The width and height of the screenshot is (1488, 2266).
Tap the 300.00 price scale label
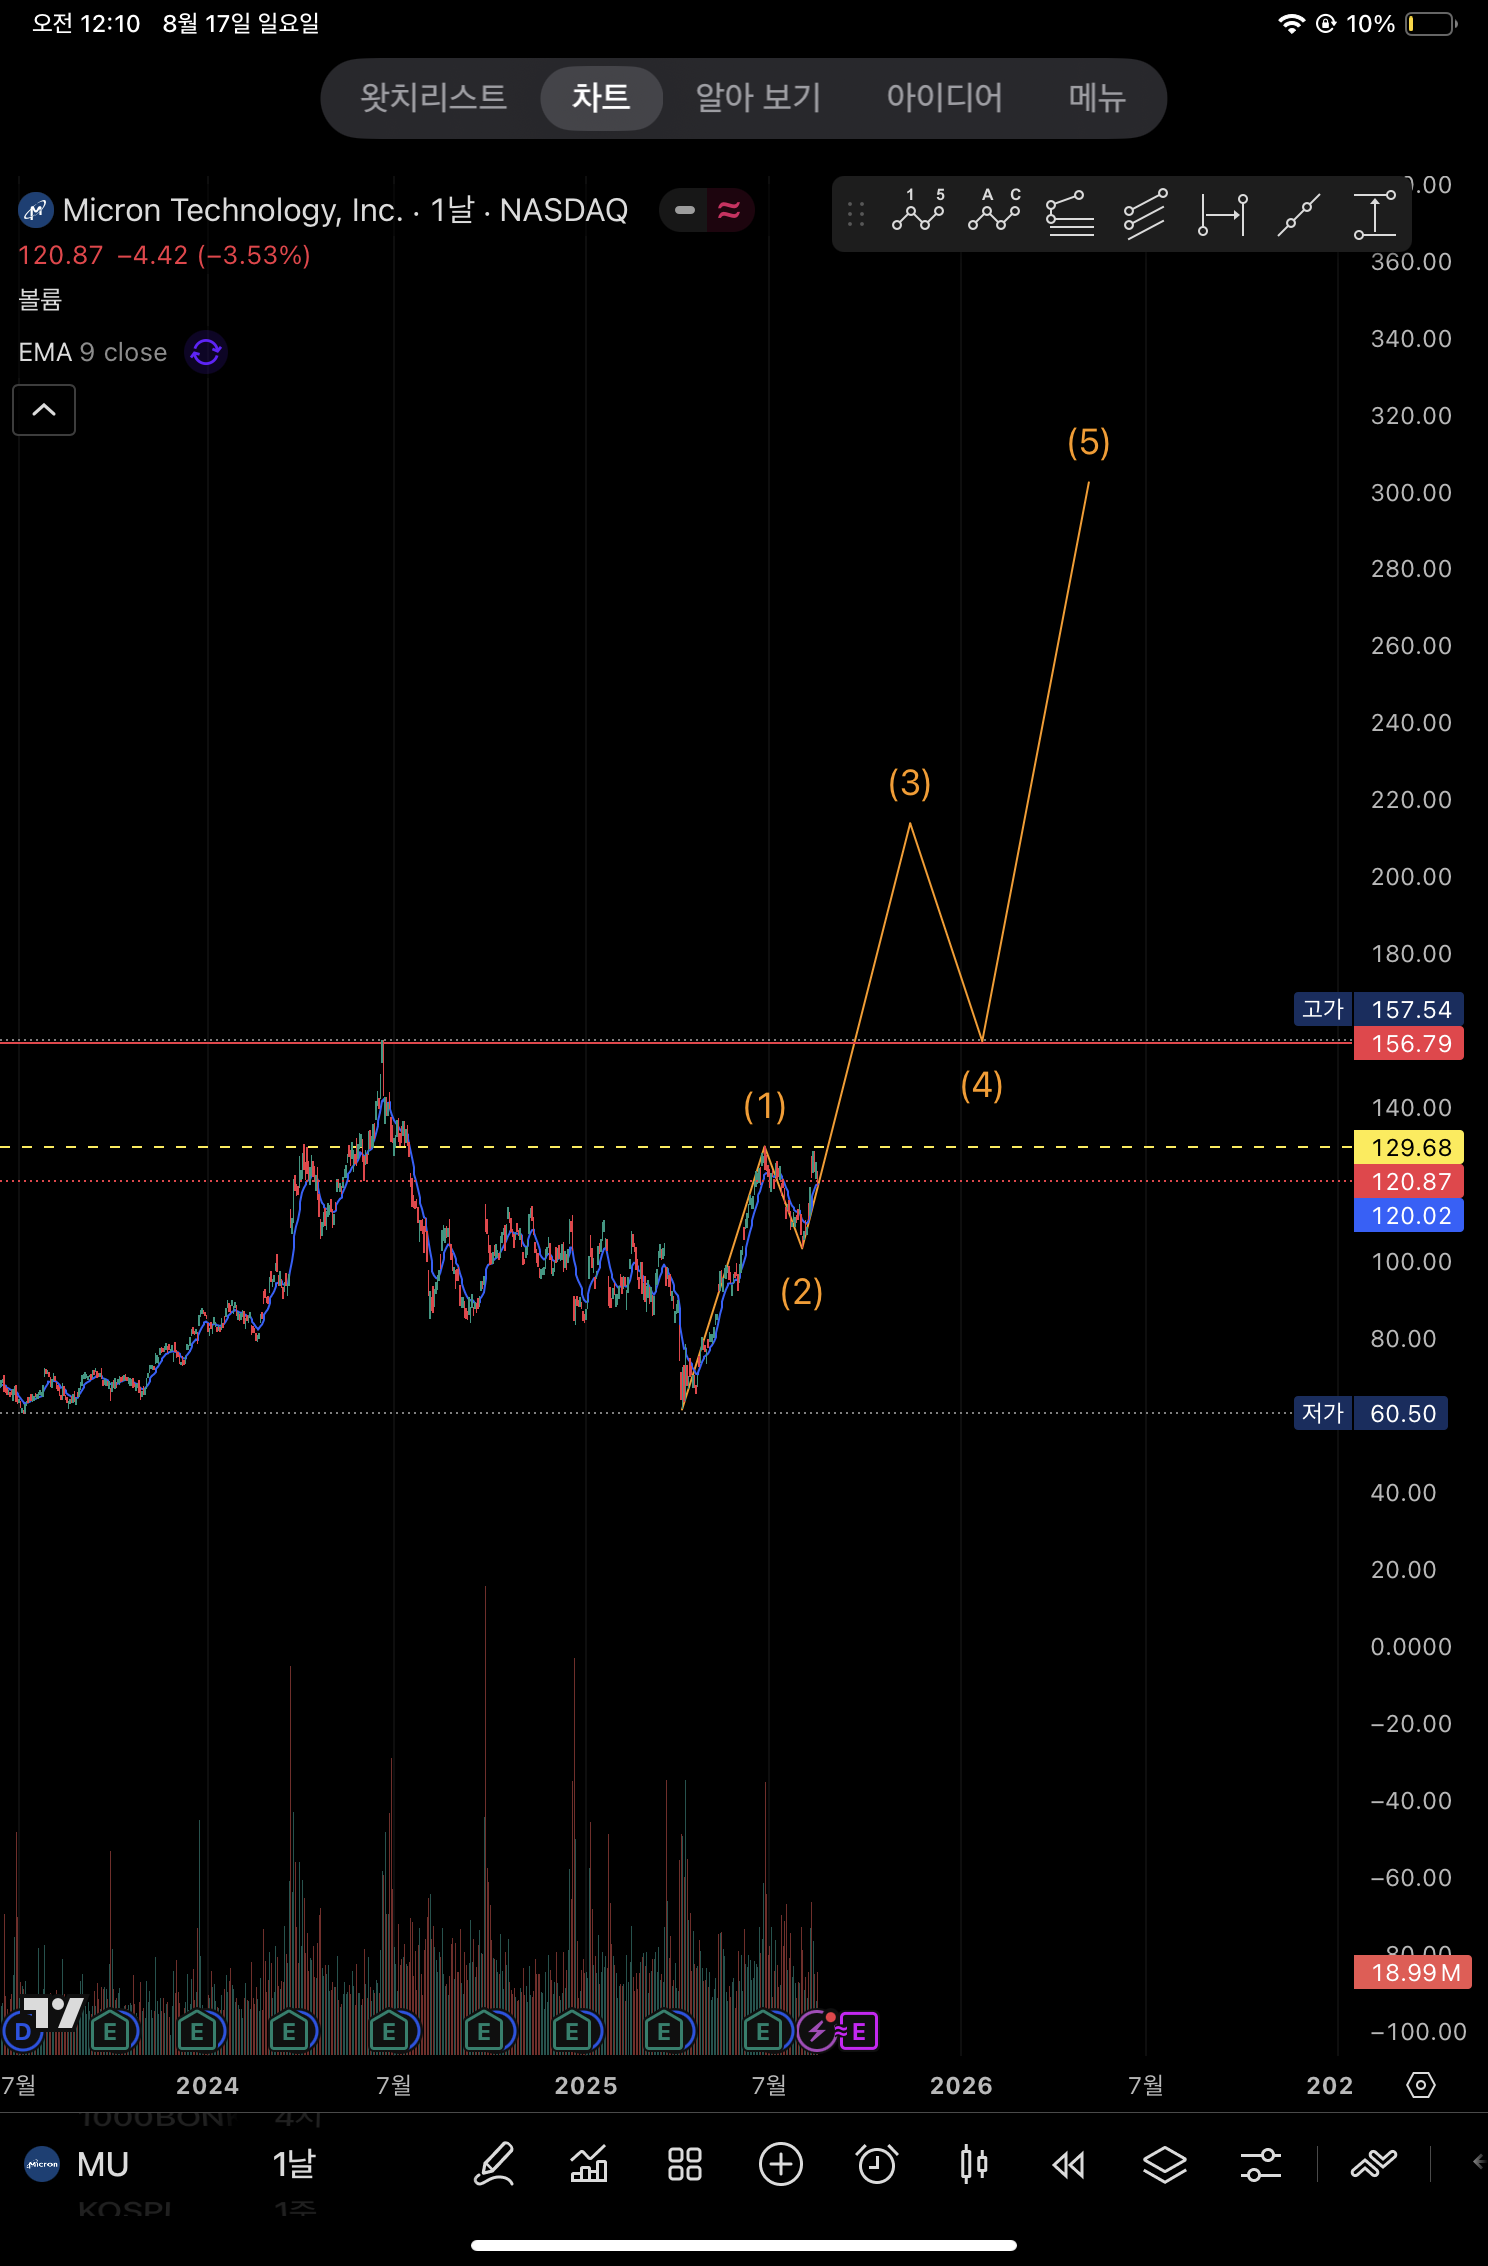coord(1411,492)
